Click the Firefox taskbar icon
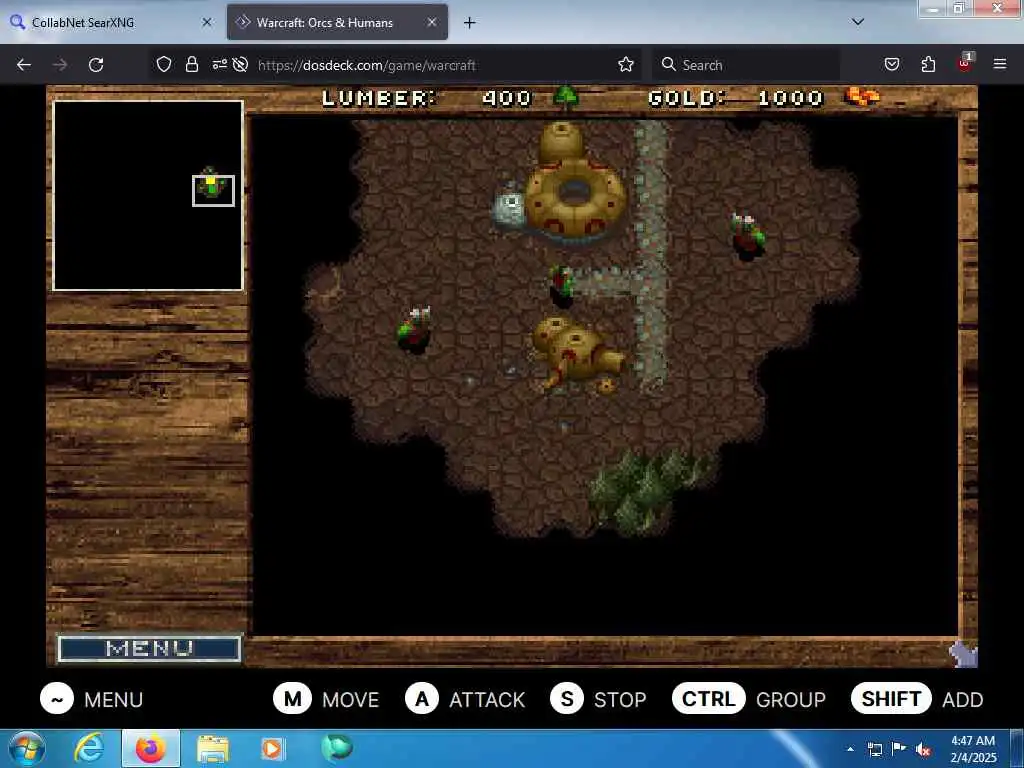The height and width of the screenshot is (768, 1024). point(150,748)
